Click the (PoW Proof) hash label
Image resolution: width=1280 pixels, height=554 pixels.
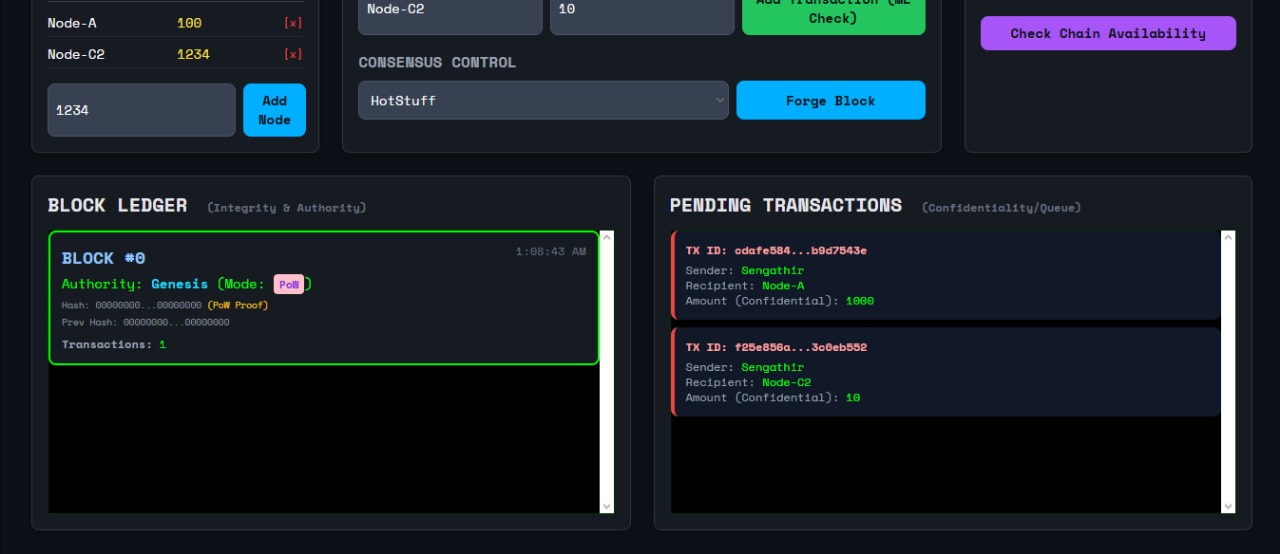pyautogui.click(x=238, y=305)
